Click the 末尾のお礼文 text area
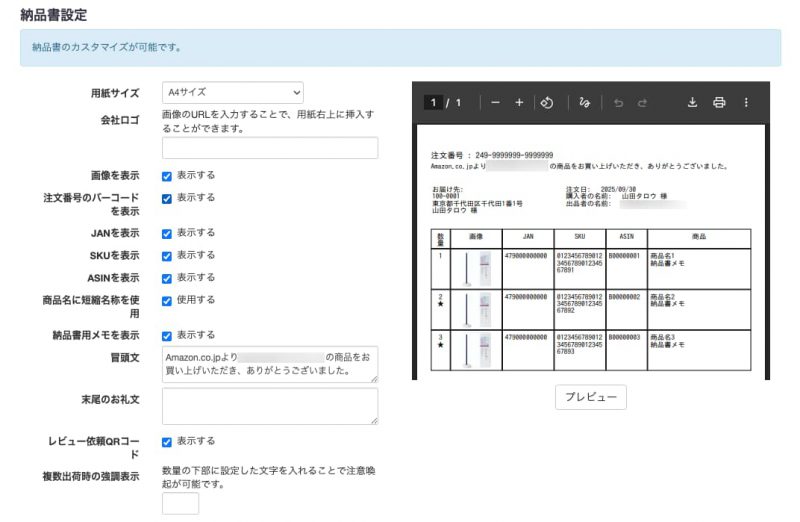 click(270, 406)
